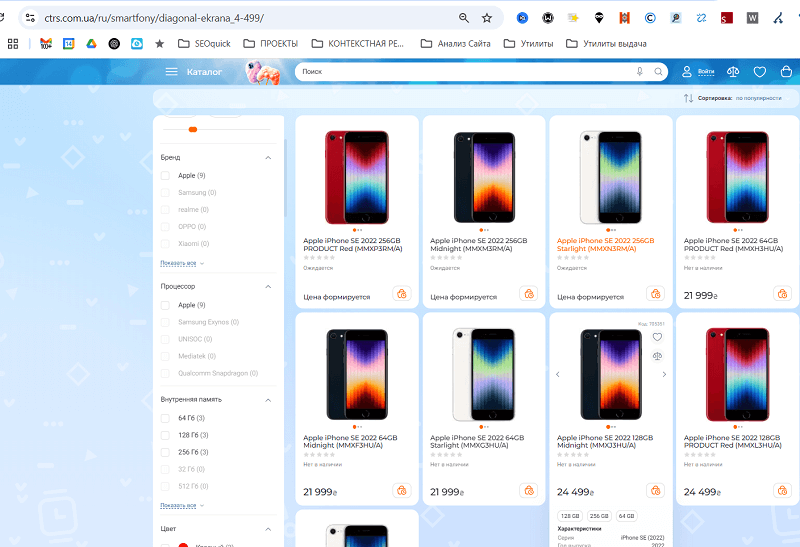Image resolution: width=800 pixels, height=547 pixels.
Task: Open the Gmail bookmark icon
Action: point(46,44)
